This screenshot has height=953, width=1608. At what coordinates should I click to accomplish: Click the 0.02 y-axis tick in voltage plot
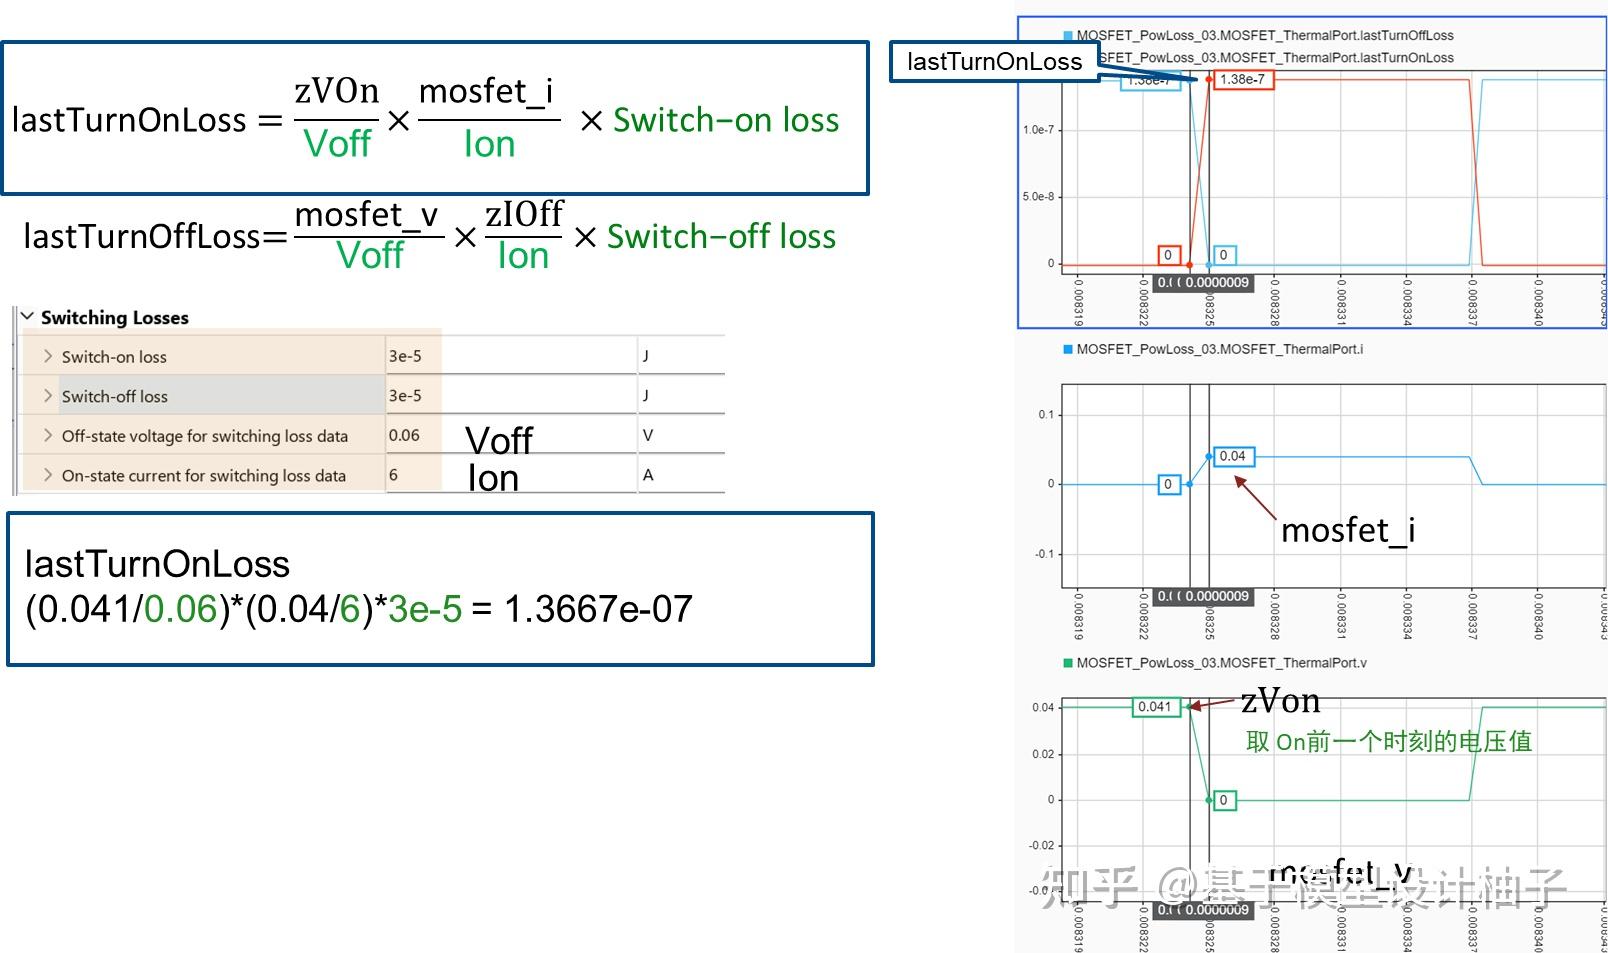coord(1042,754)
